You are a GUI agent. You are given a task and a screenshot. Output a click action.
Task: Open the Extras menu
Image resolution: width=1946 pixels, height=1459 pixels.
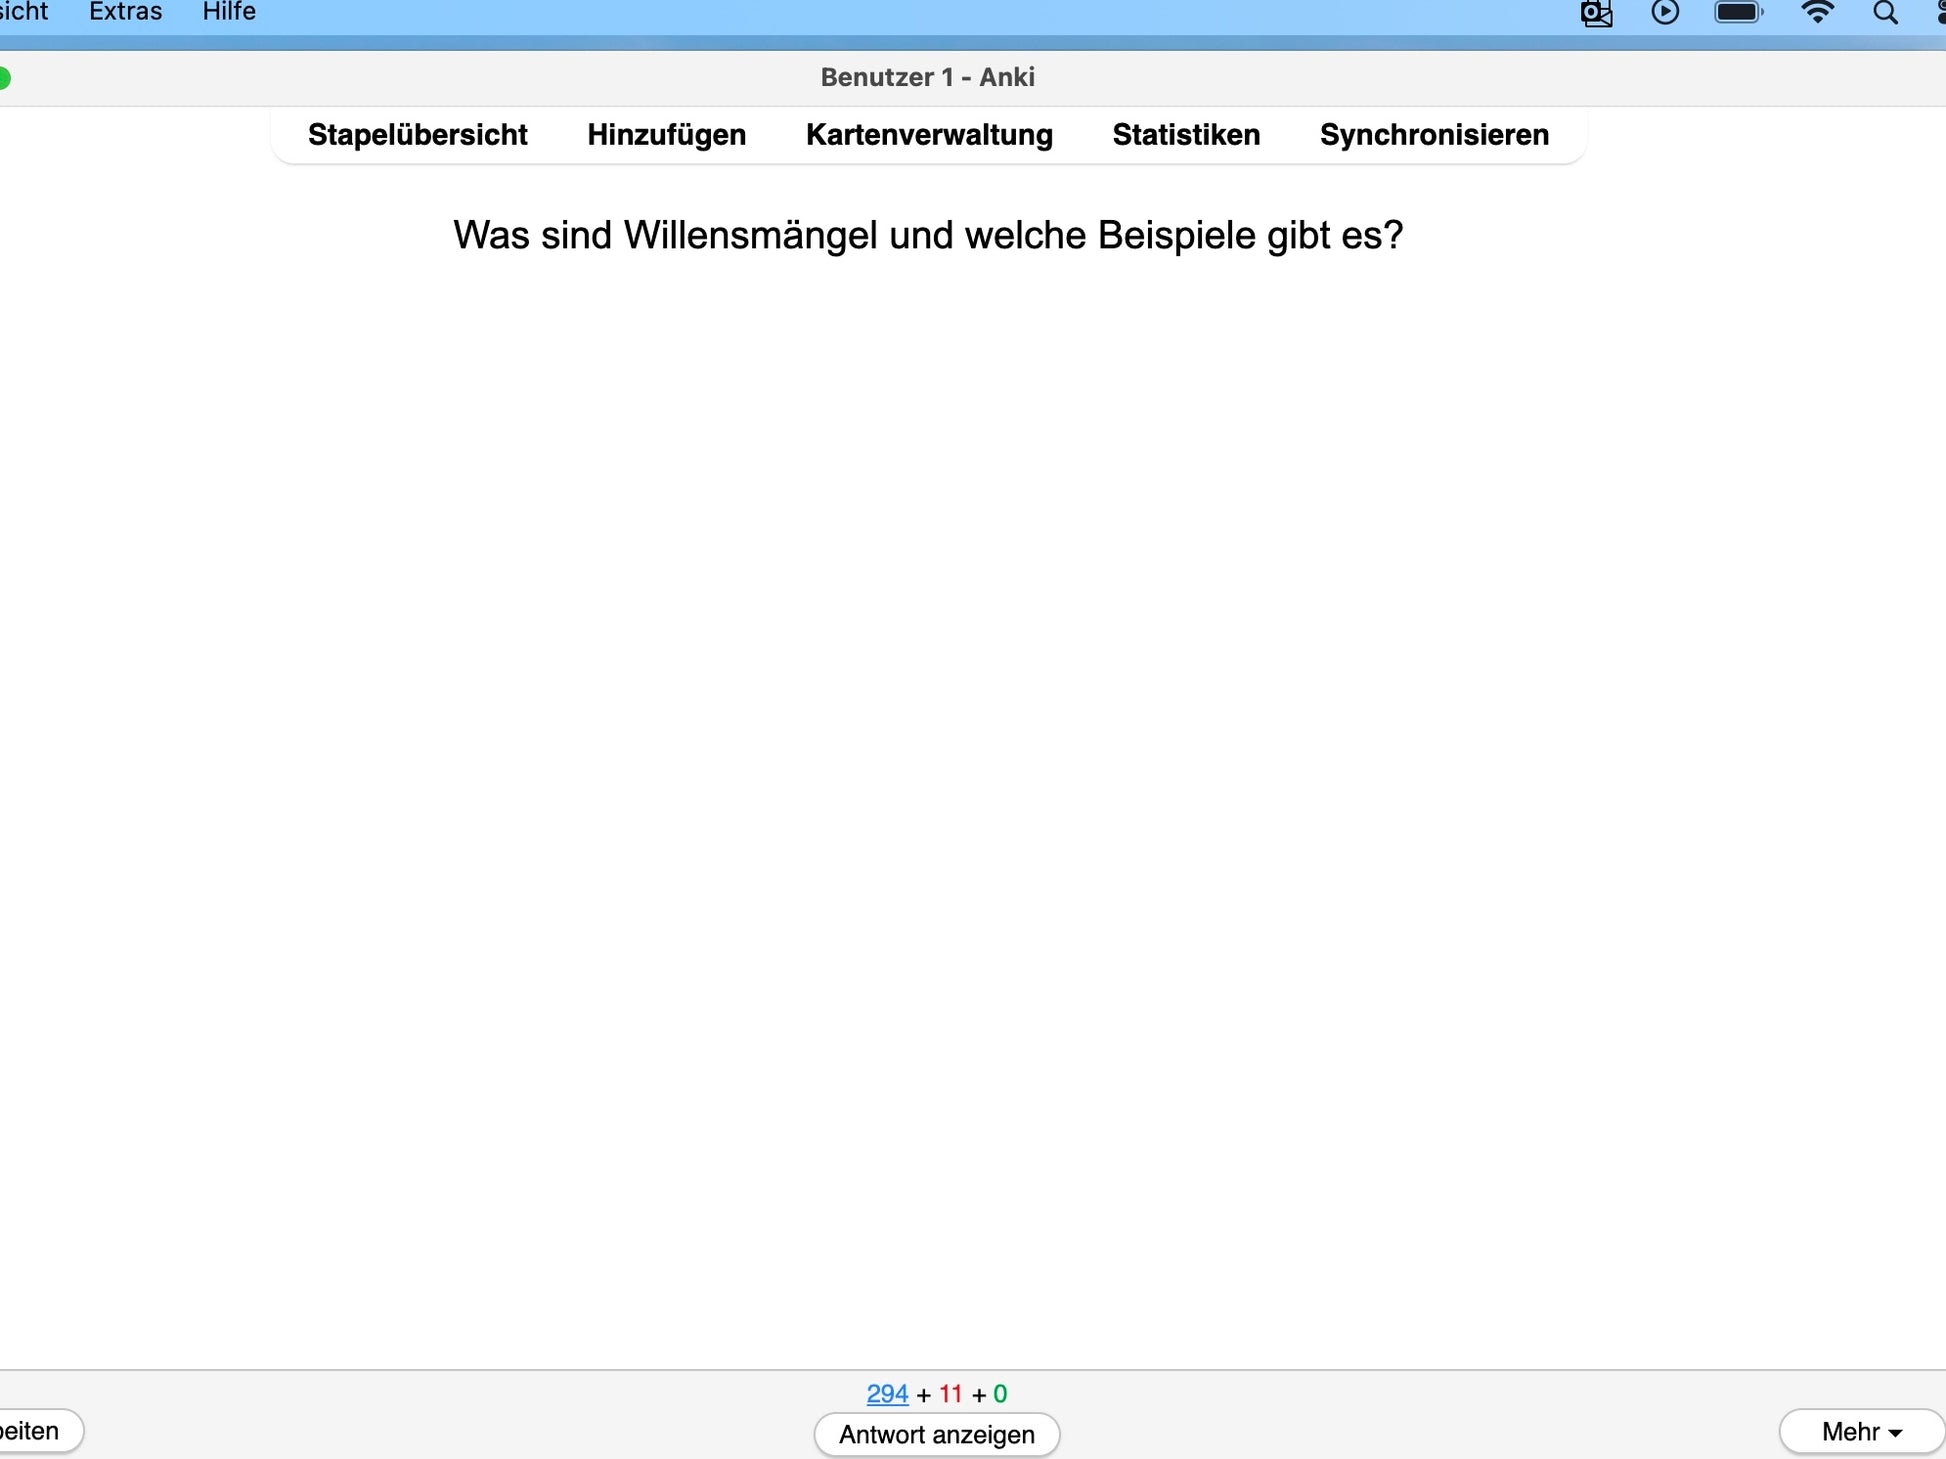(125, 12)
